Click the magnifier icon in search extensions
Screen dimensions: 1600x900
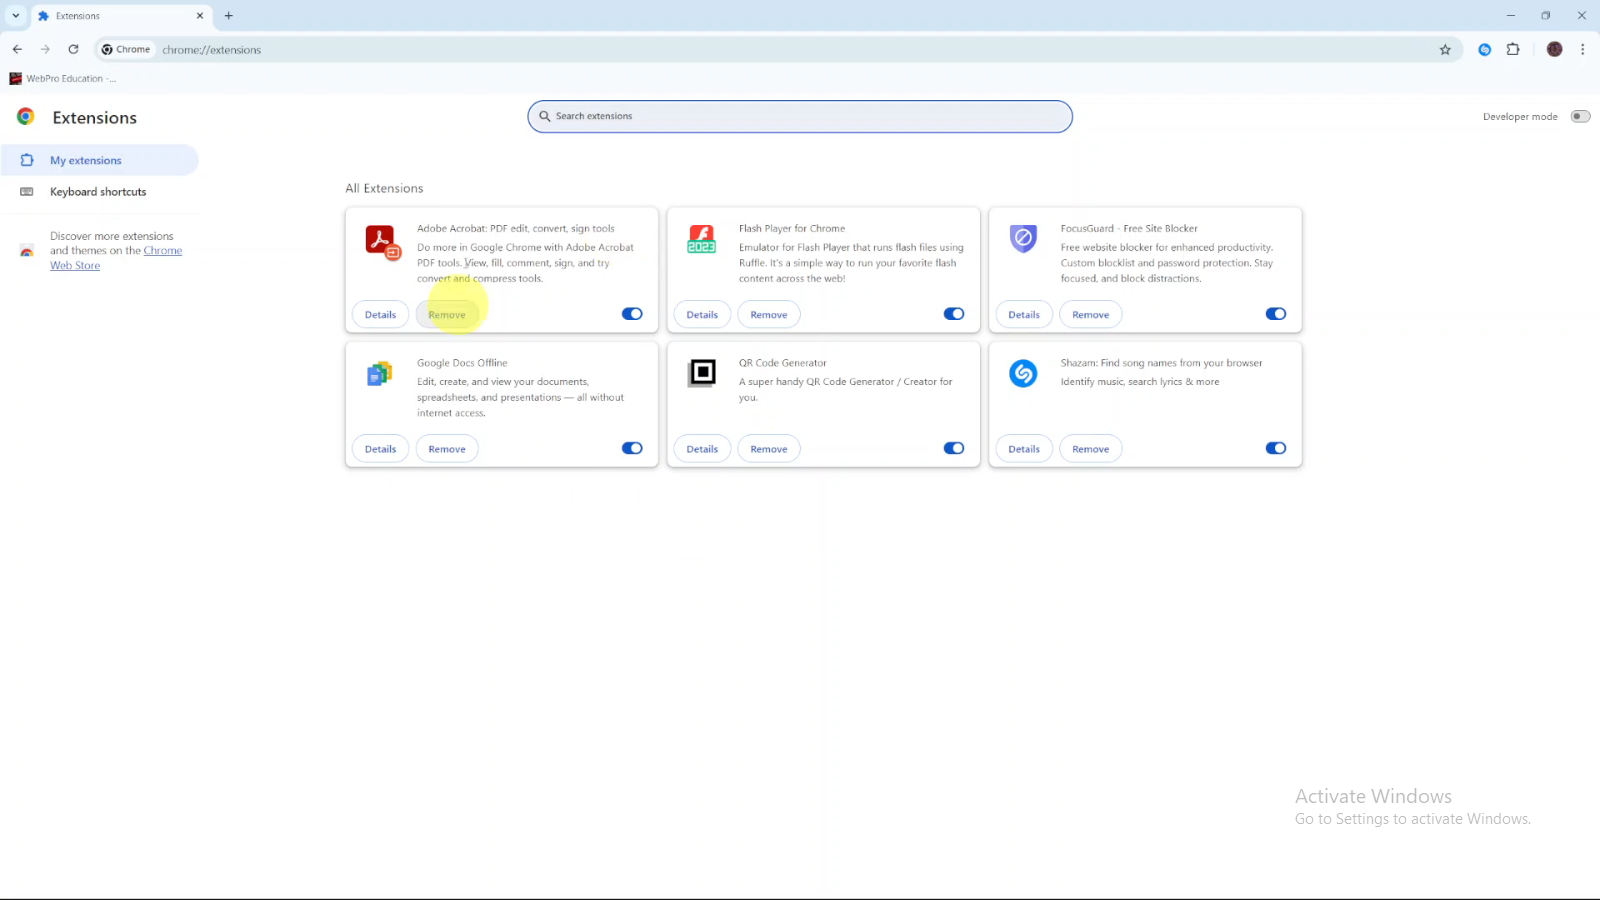click(545, 116)
